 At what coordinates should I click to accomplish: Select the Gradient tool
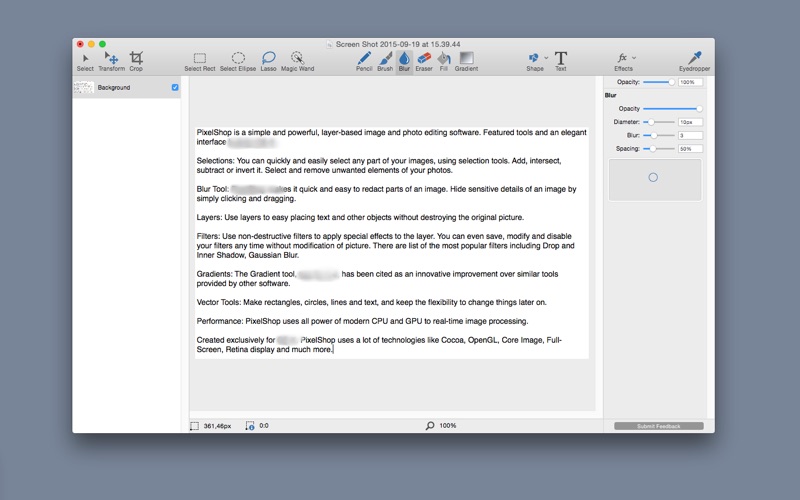[x=466, y=62]
